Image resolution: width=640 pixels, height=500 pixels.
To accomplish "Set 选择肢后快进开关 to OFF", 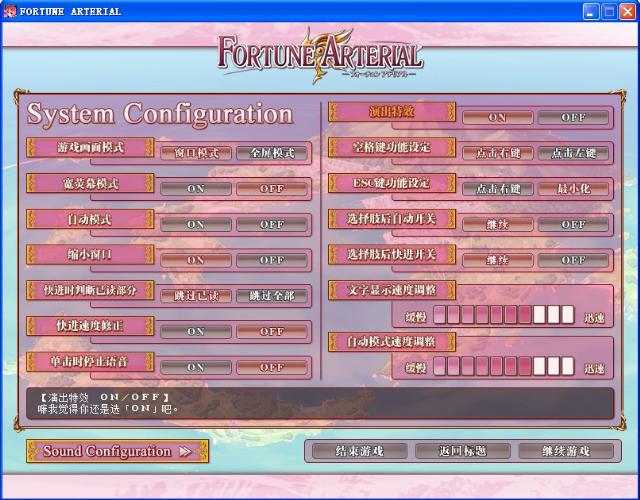I will 573,260.
